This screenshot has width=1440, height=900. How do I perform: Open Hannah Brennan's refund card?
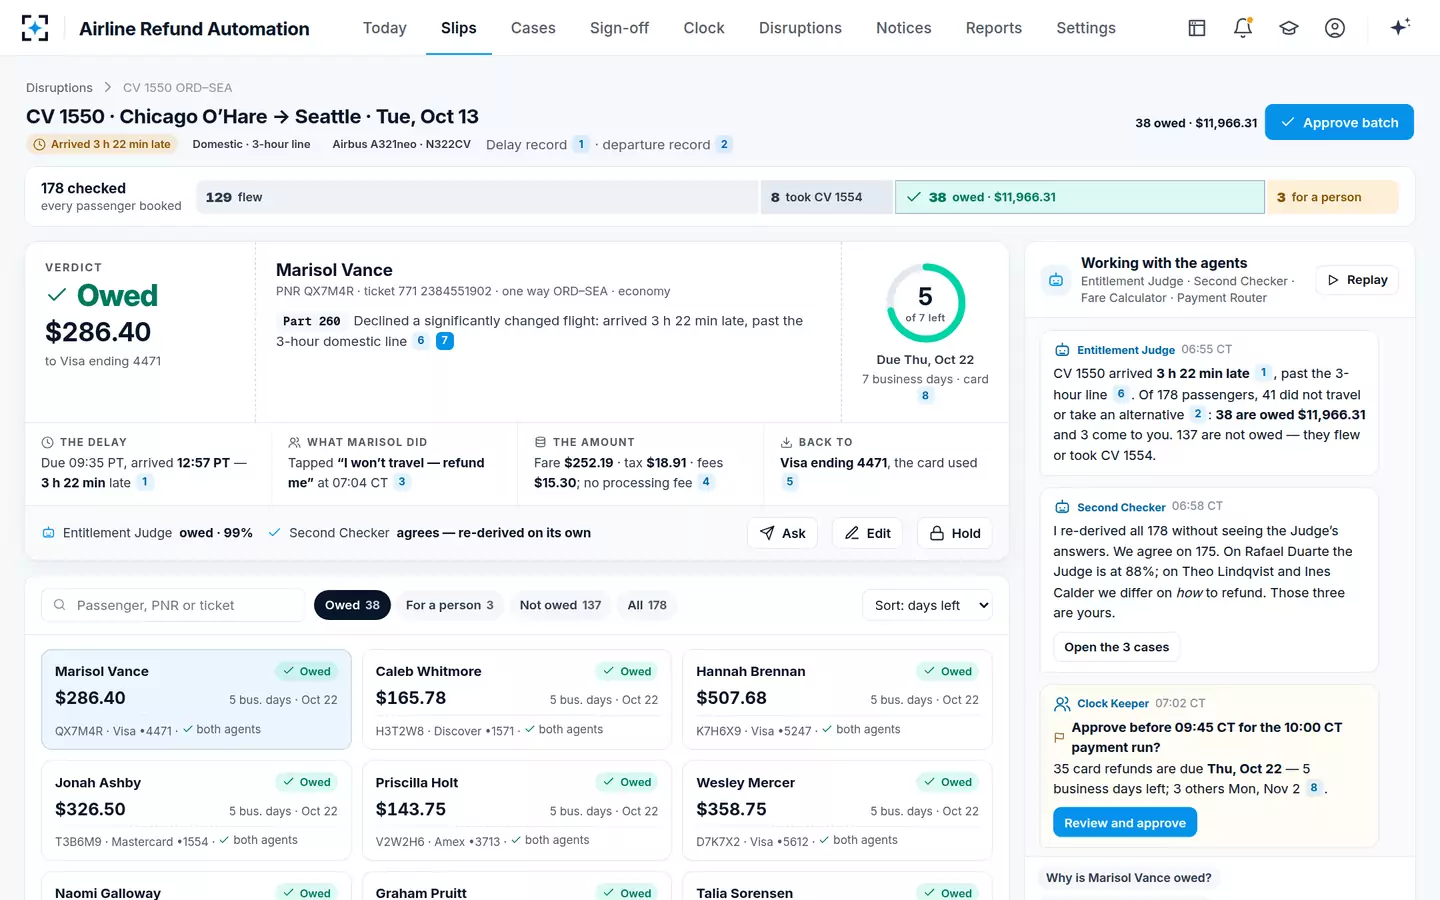[x=837, y=700]
